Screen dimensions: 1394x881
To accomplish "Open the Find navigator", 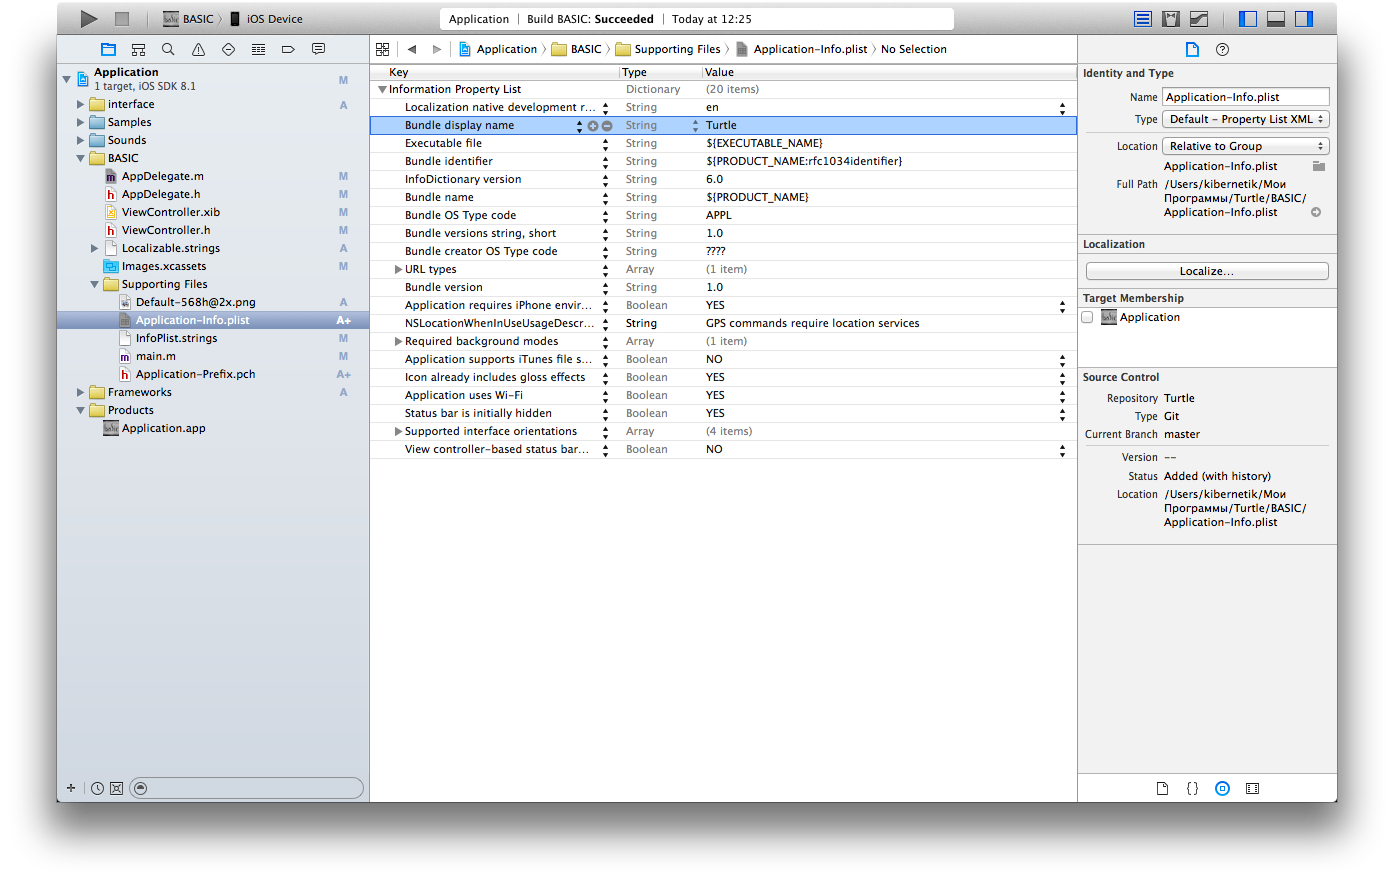I will 168,49.
